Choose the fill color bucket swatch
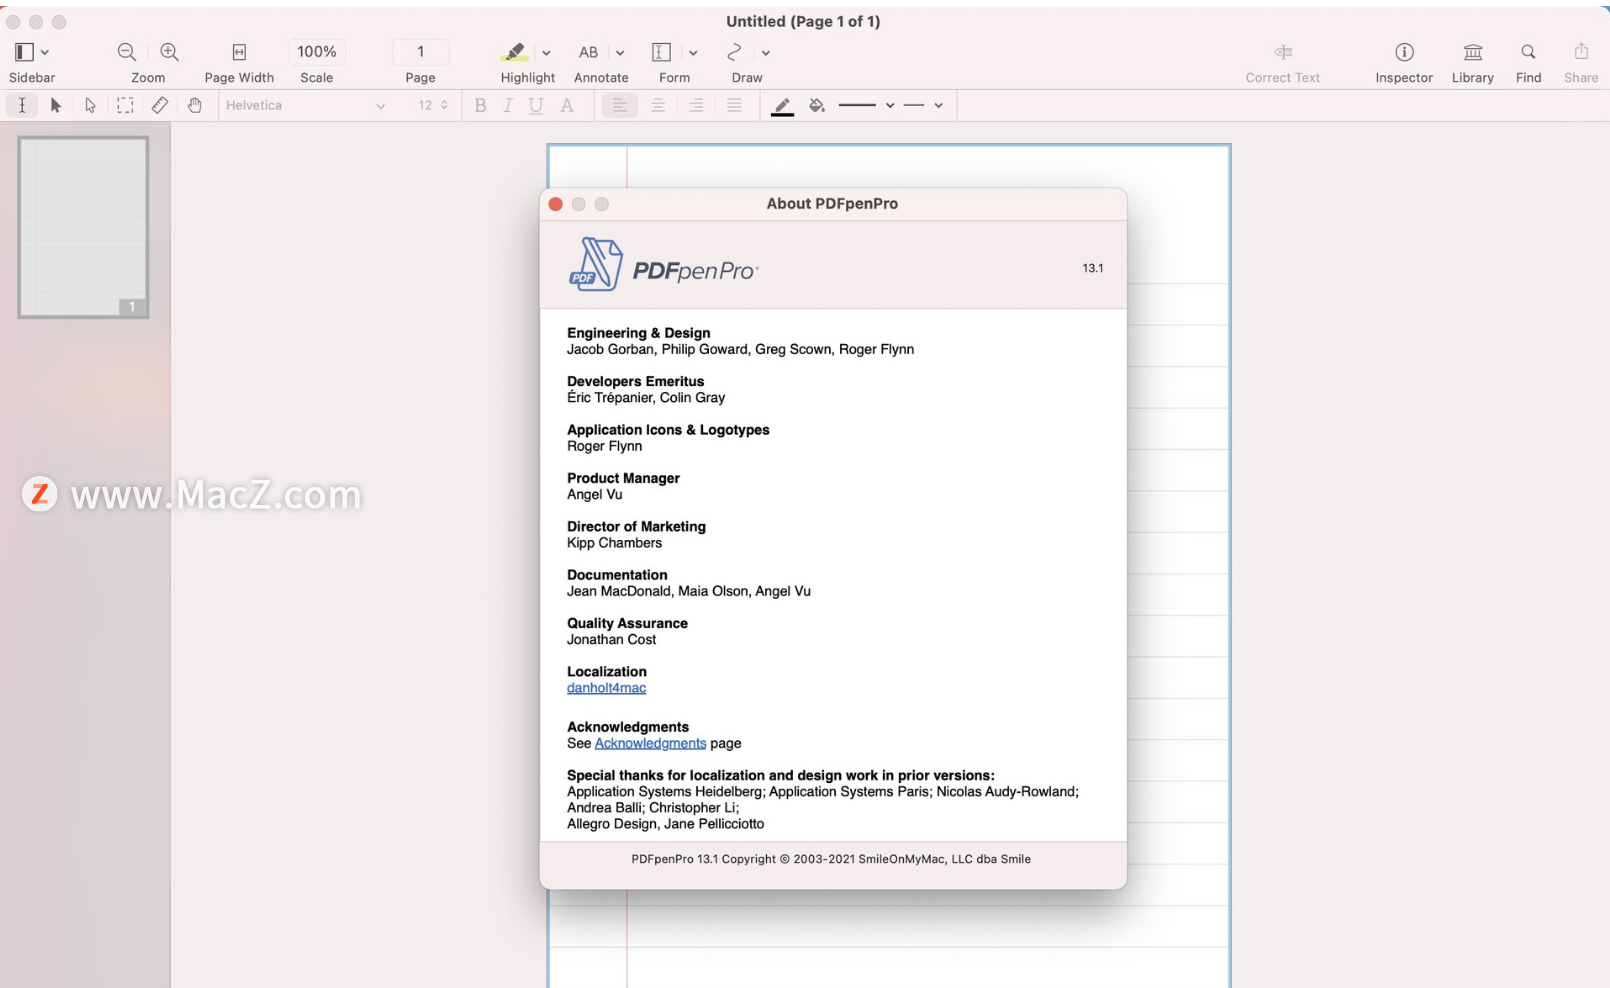Image resolution: width=1610 pixels, height=988 pixels. 817,105
